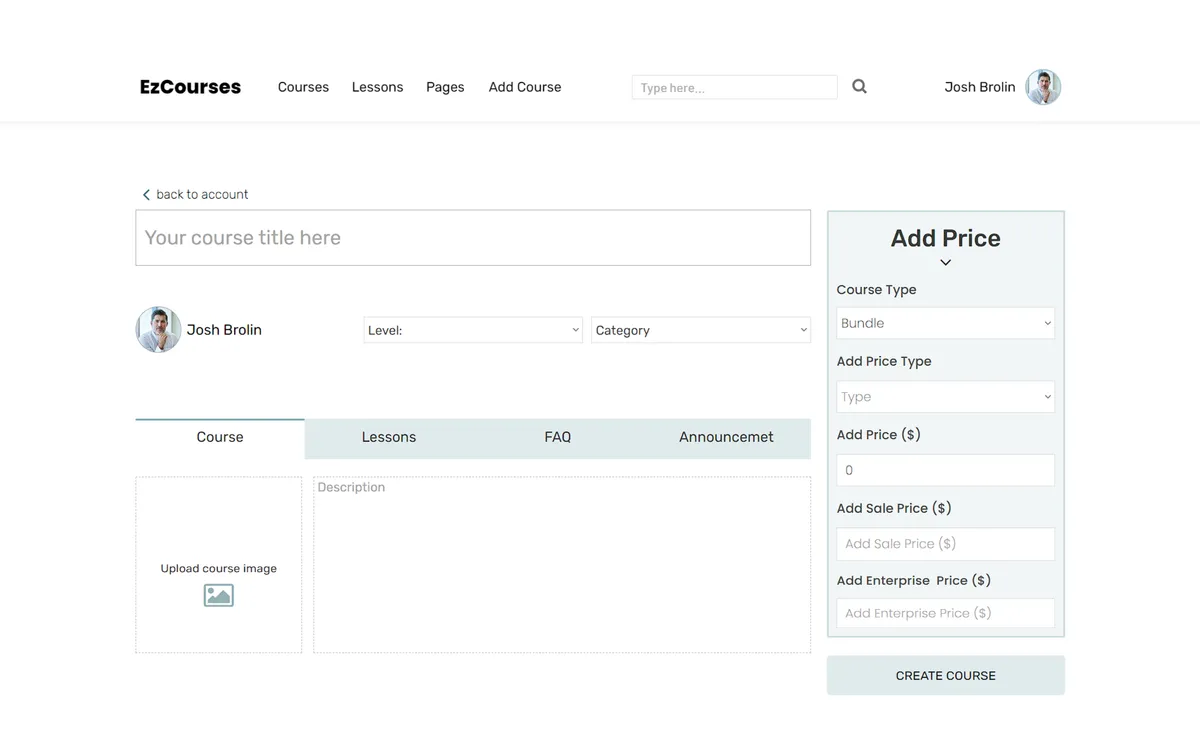Click the EzCourses logo
This screenshot has height=750, width=1200.
[x=190, y=87]
